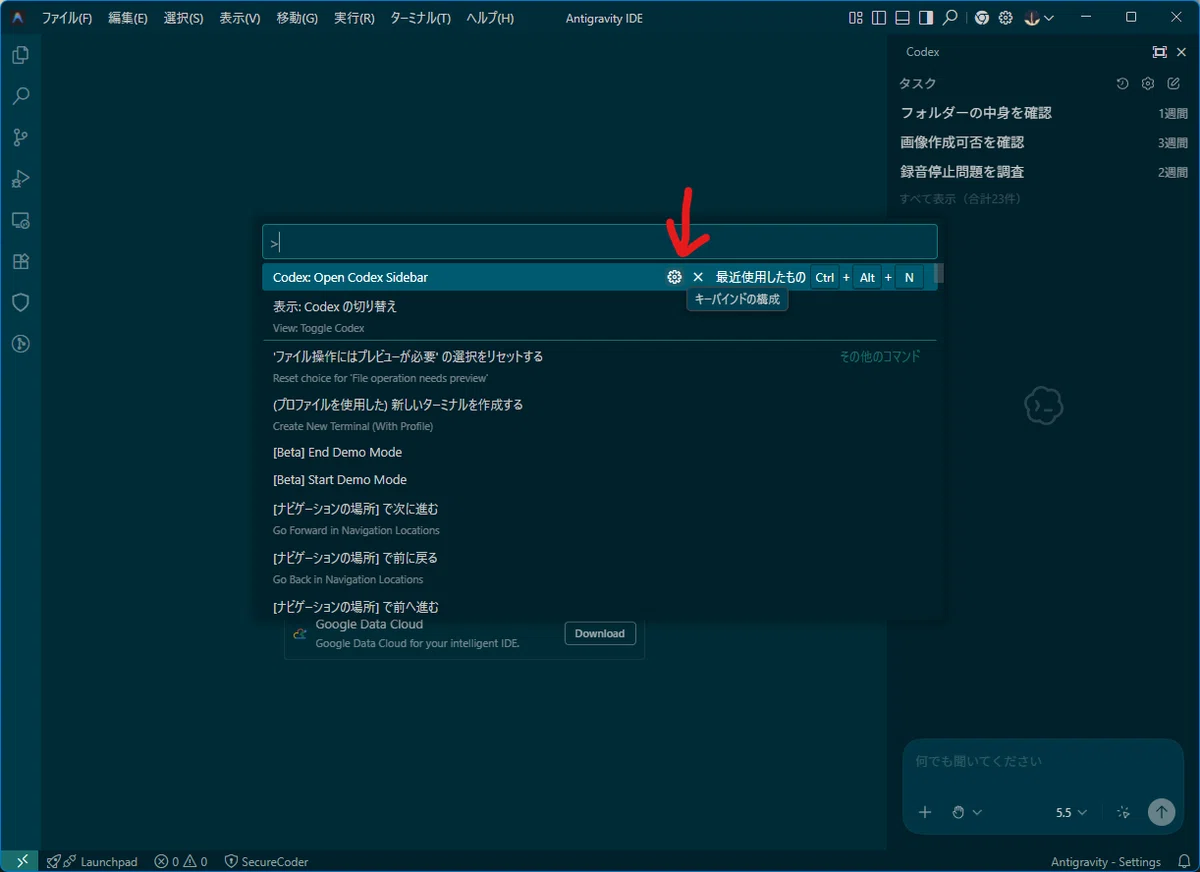Image resolution: width=1200 pixels, height=872 pixels.
Task: Open the Source Control view
Action: coord(20,138)
